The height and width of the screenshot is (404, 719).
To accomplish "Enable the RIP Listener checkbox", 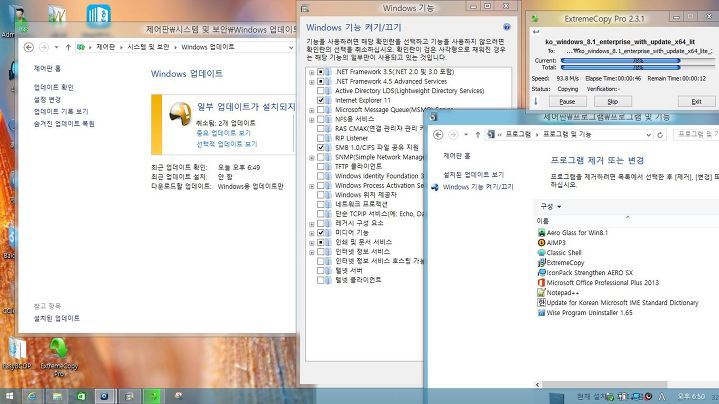I will coord(321,138).
